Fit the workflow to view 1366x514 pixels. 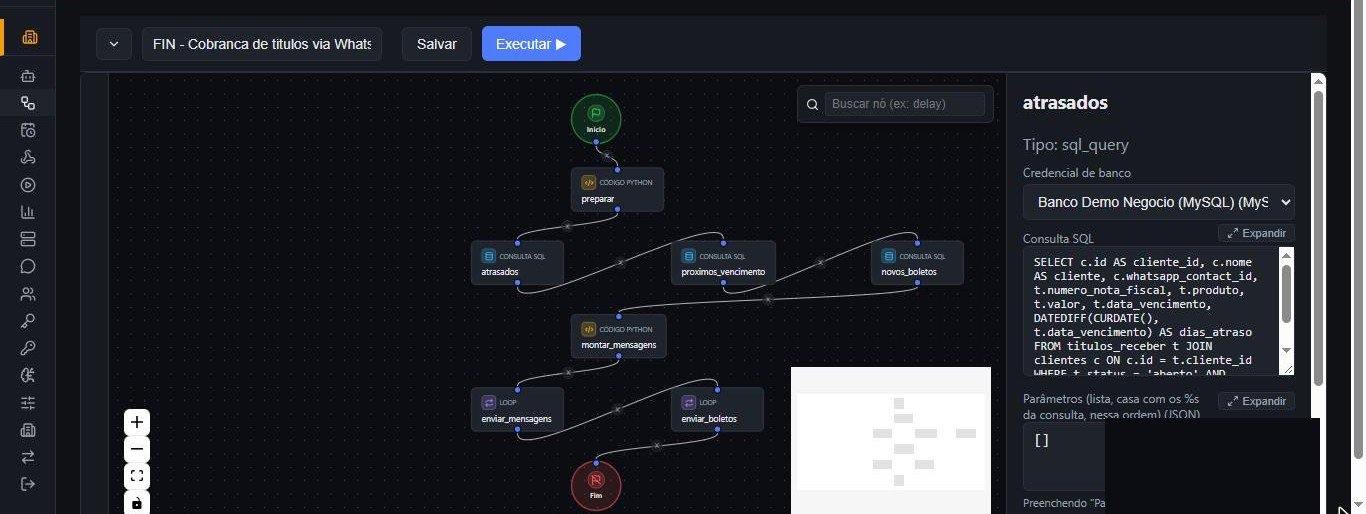(137, 476)
